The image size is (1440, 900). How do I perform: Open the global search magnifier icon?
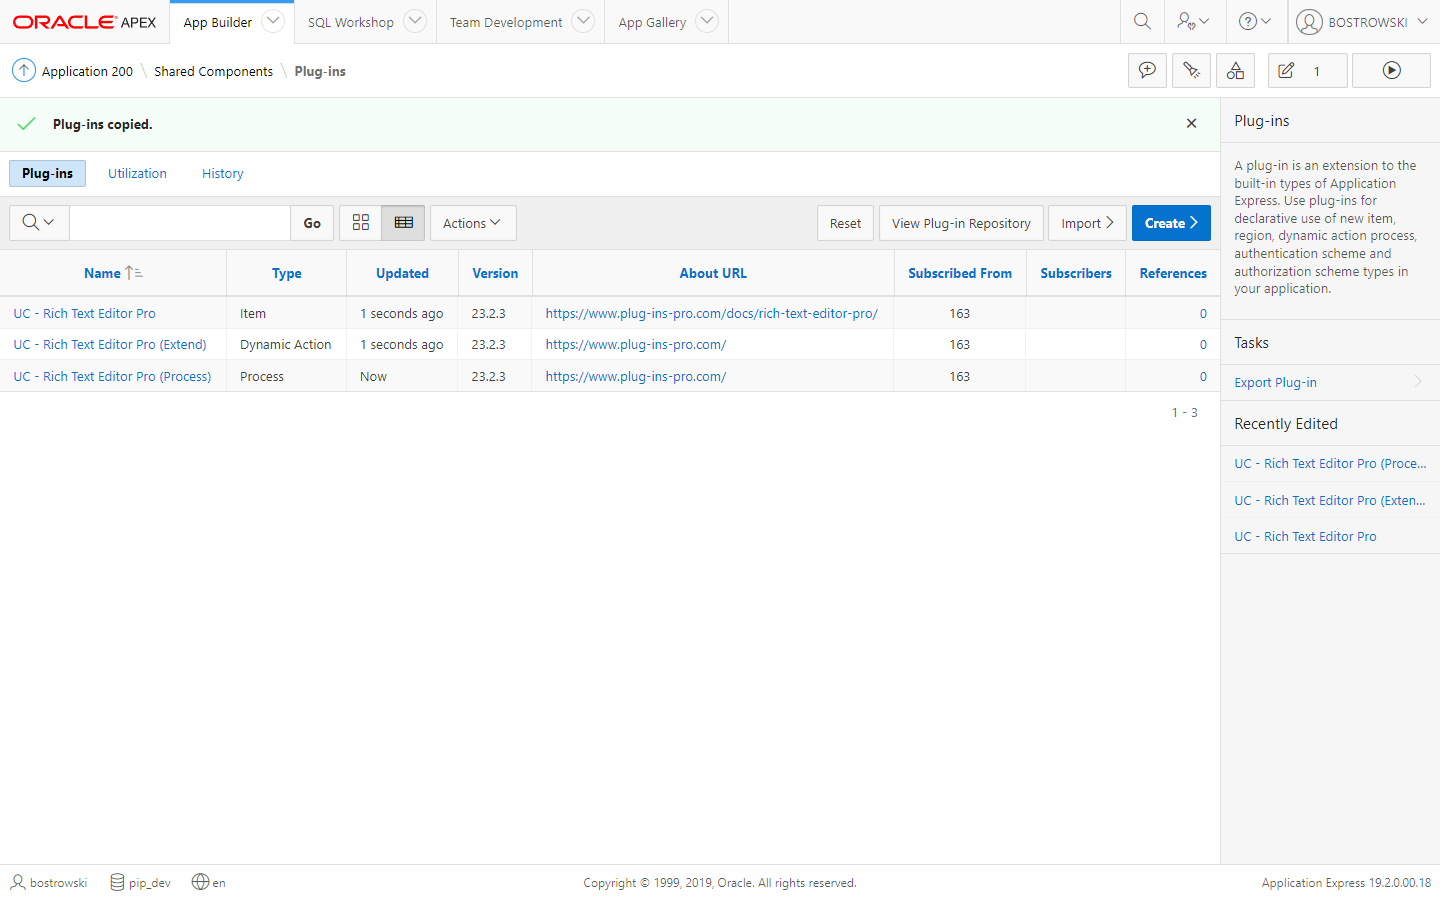(x=1142, y=21)
